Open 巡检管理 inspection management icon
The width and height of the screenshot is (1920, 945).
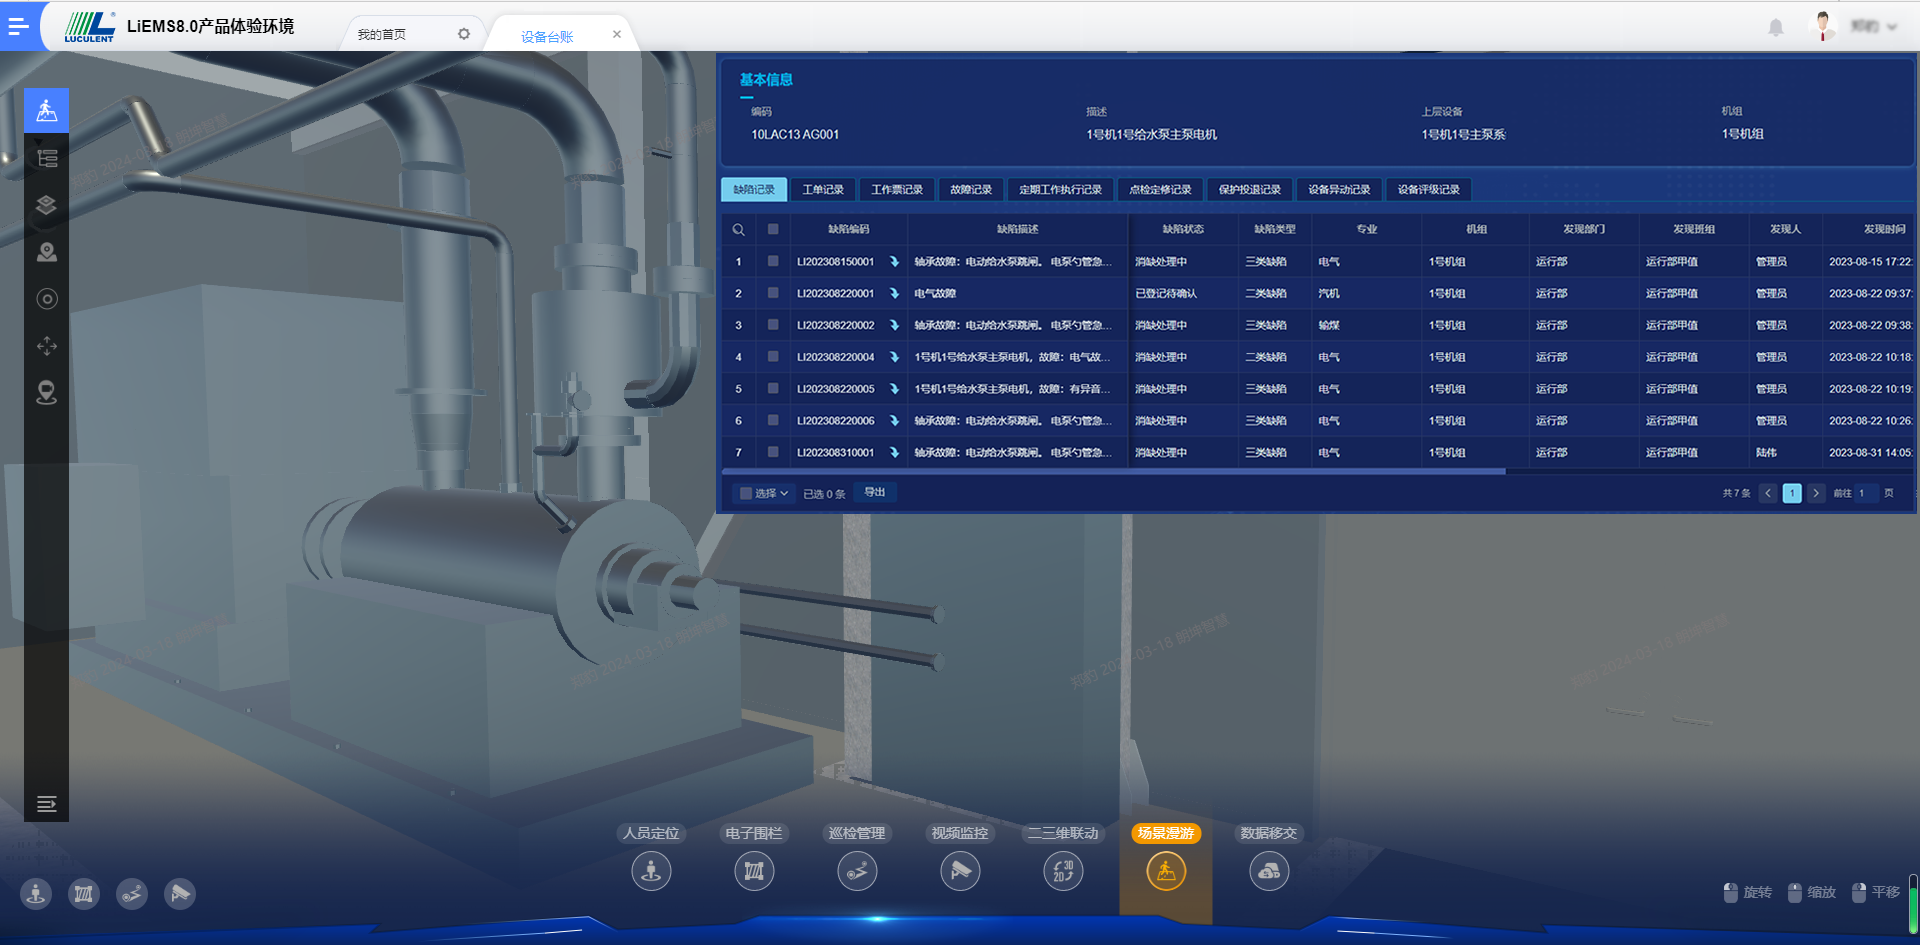pos(857,871)
